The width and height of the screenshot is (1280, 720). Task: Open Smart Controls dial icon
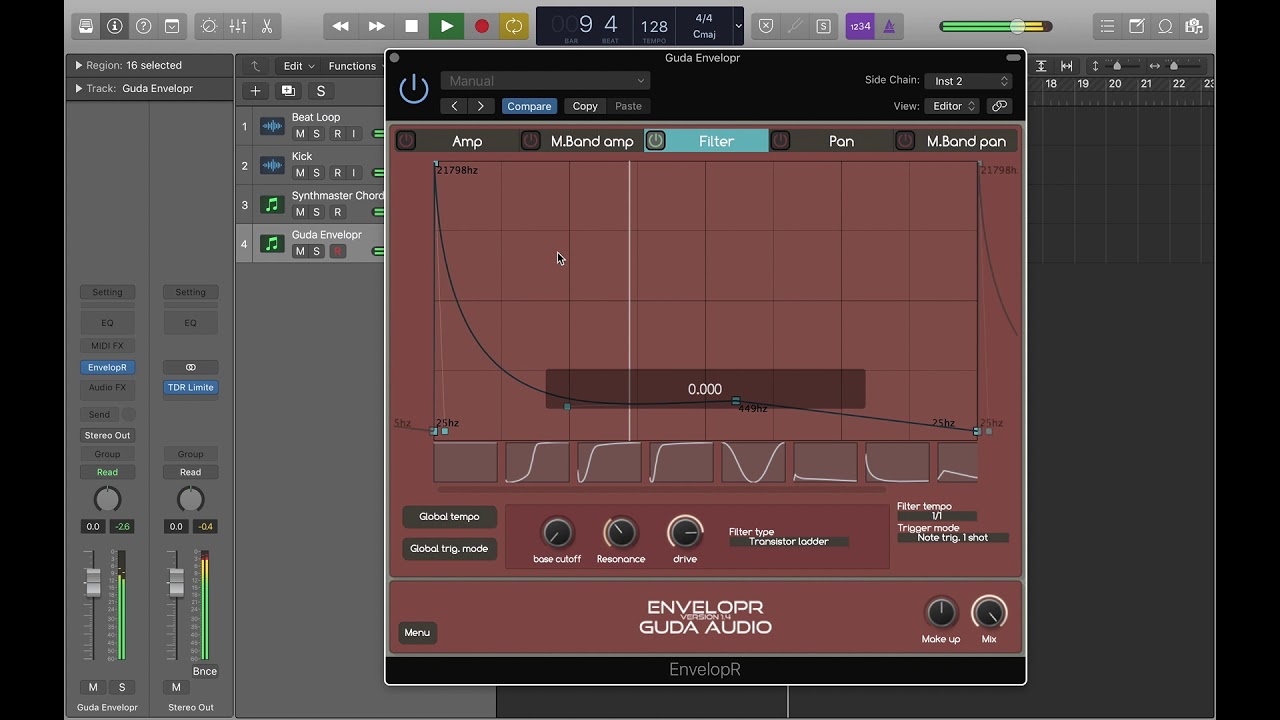(209, 26)
